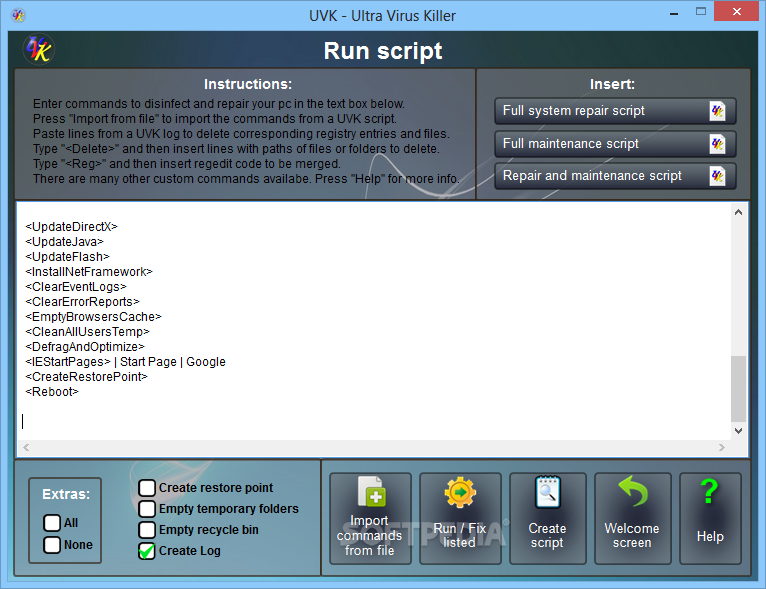Click the script box scroll down arrow
Screen dimensions: 766x589
[x=738, y=431]
